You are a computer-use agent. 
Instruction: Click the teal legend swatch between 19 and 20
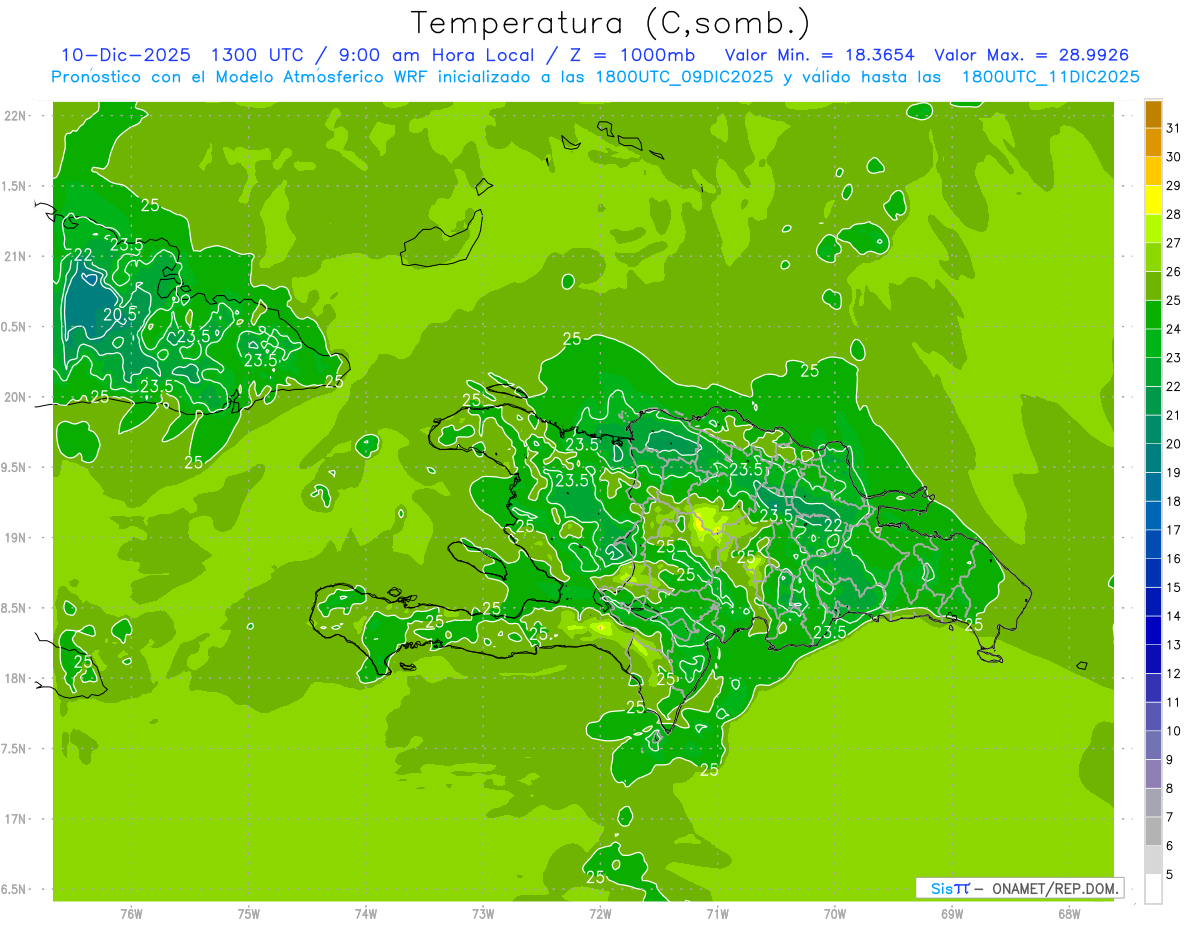click(x=1153, y=459)
